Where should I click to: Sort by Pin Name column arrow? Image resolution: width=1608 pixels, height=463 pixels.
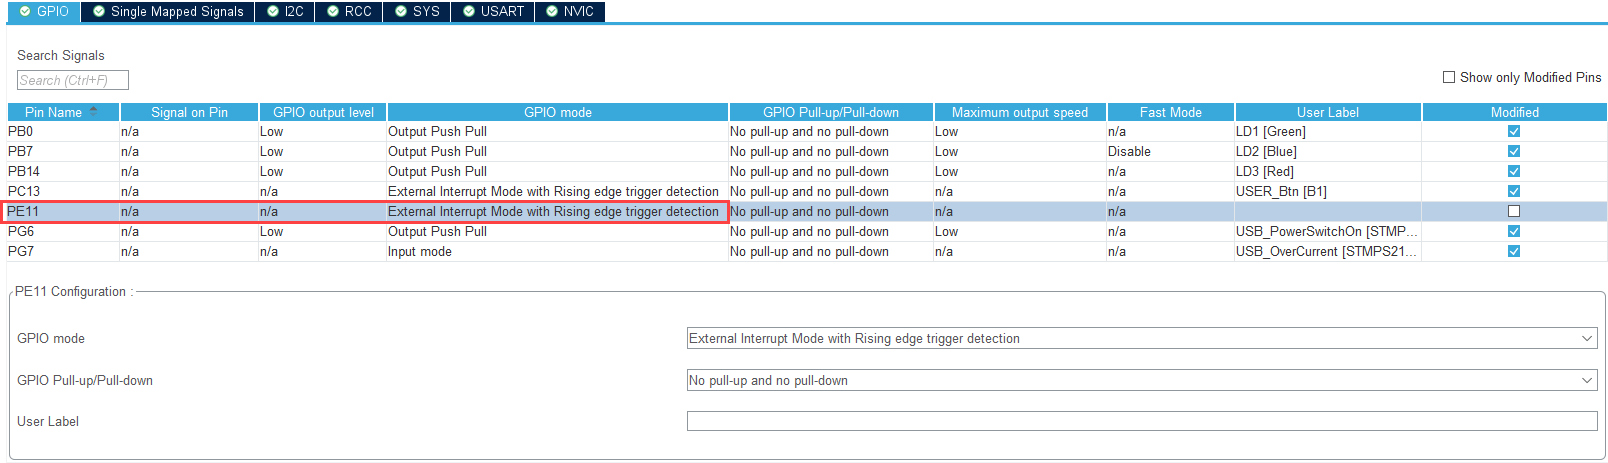point(94,112)
